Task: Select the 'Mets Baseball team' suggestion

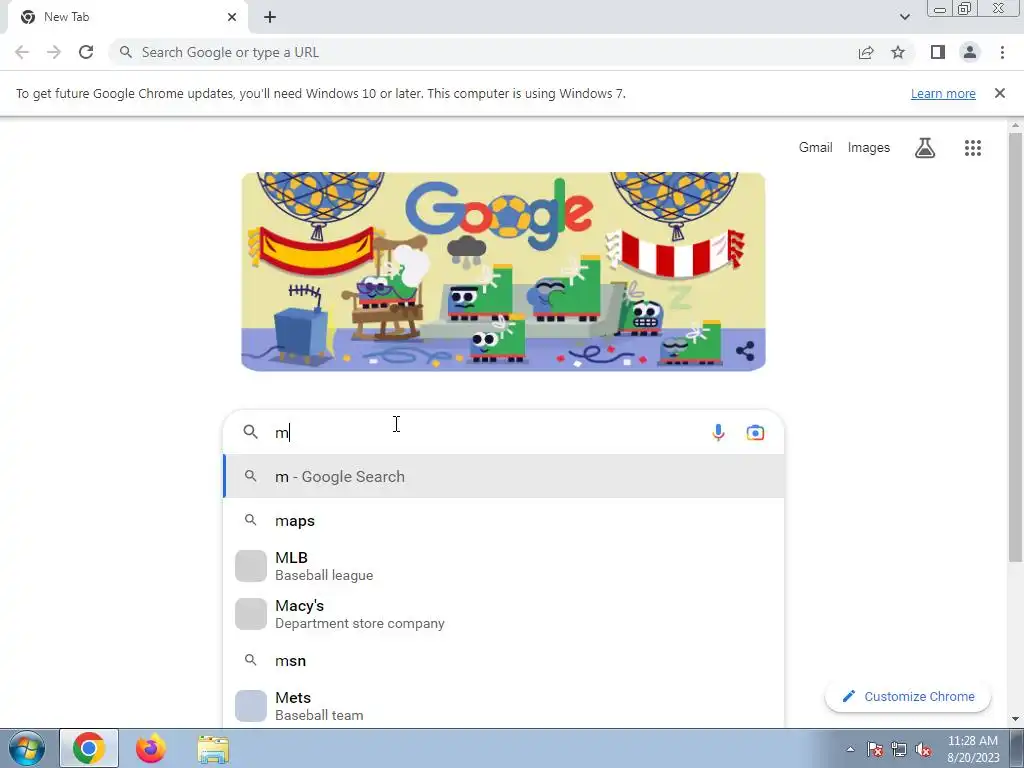Action: (504, 706)
